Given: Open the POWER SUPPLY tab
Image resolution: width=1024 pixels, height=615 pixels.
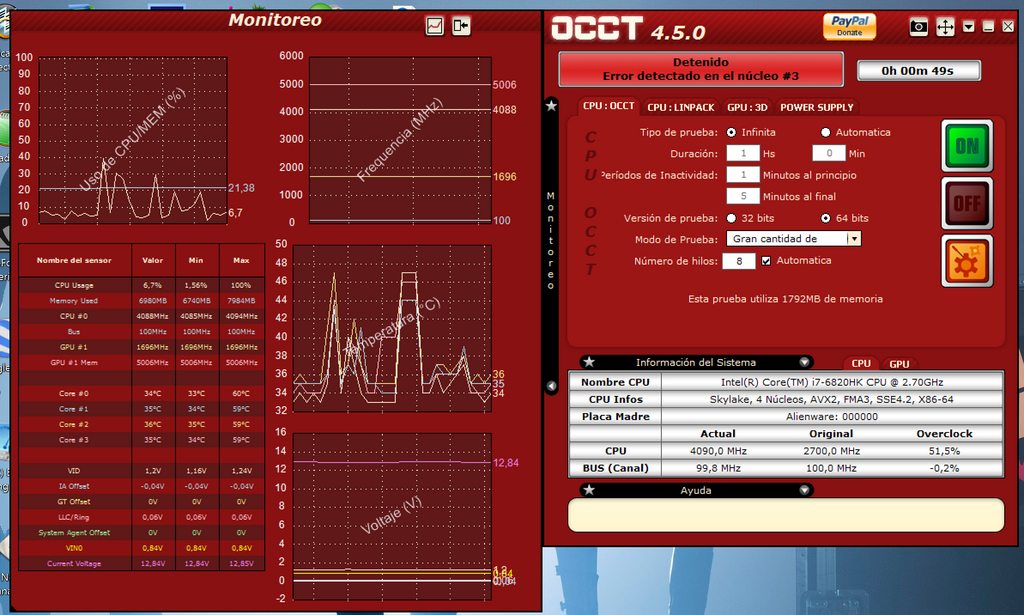Looking at the screenshot, I should pos(816,107).
